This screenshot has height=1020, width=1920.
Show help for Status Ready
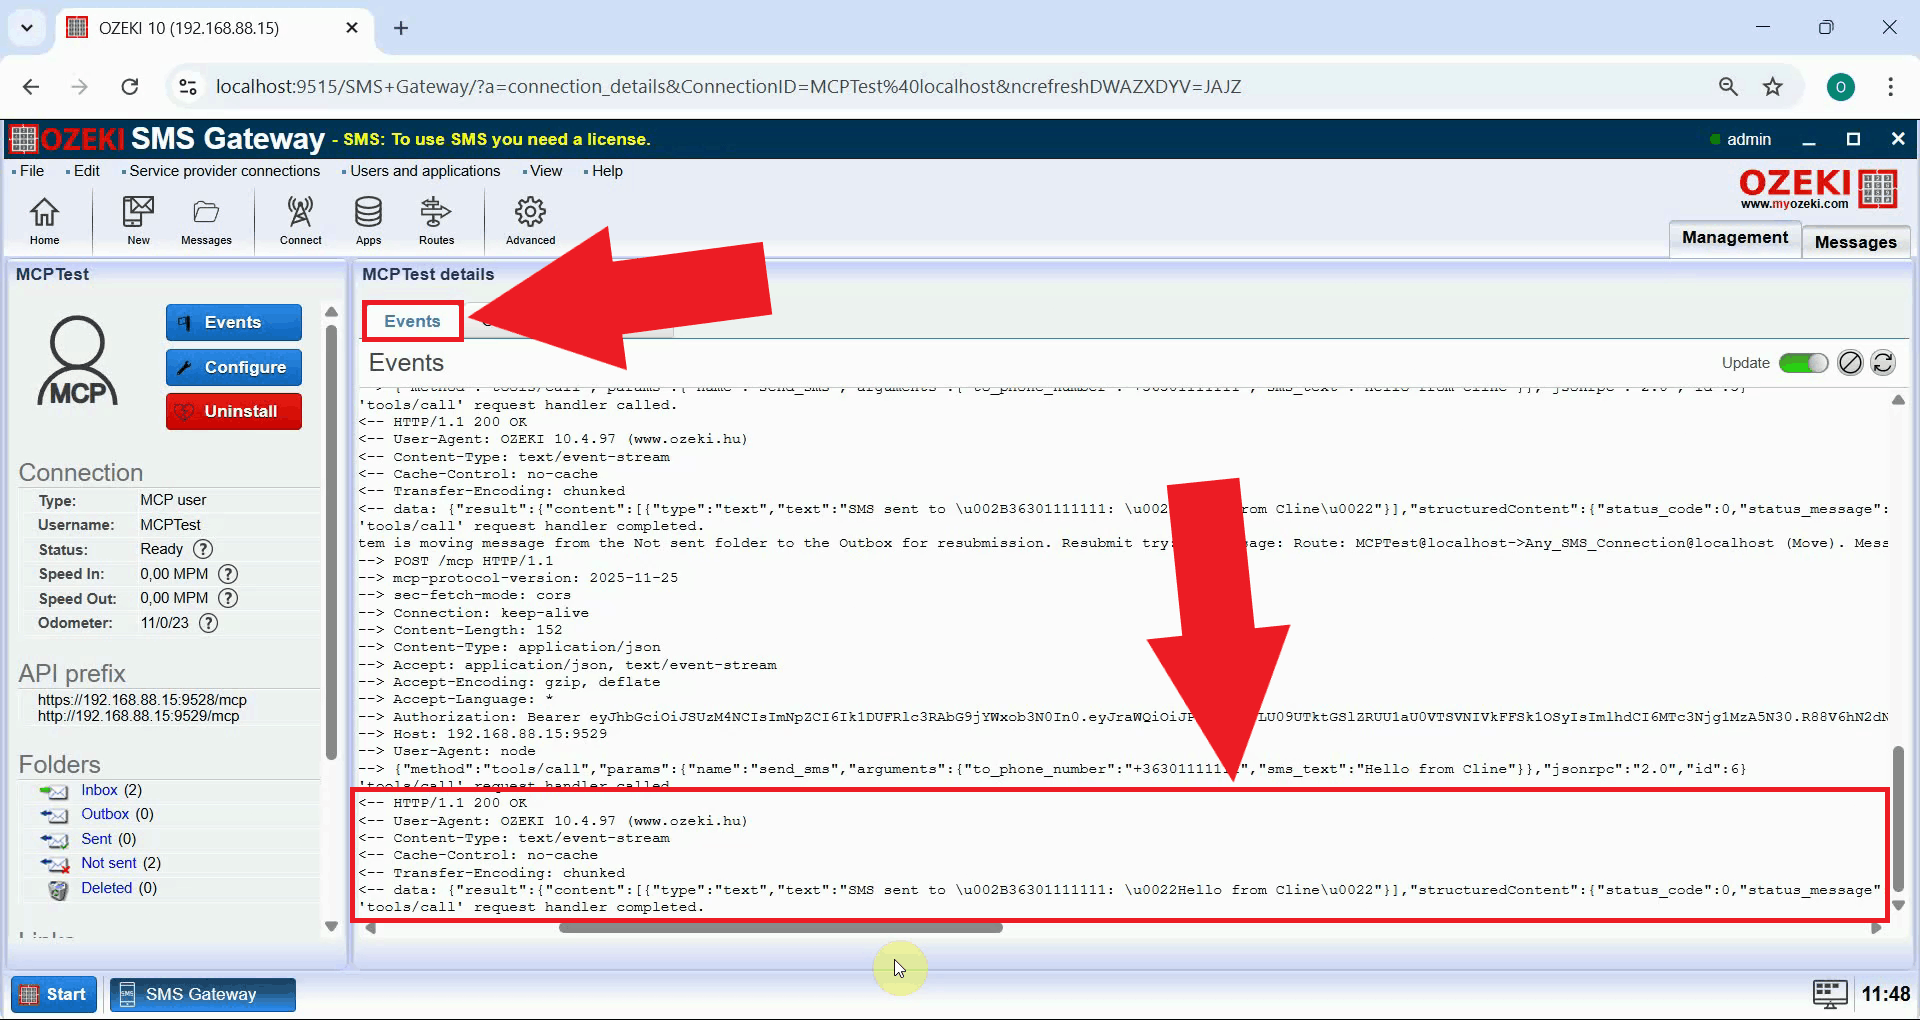click(x=203, y=549)
